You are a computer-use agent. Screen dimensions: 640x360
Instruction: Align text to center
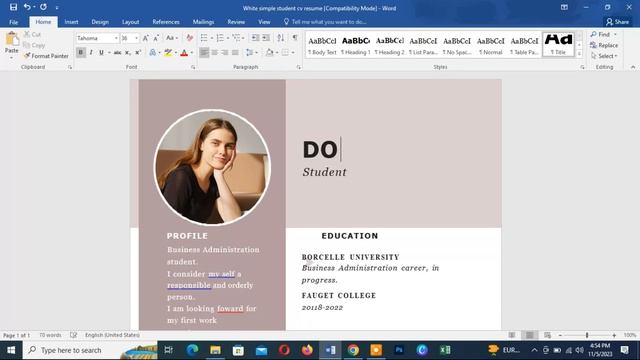[214, 53]
